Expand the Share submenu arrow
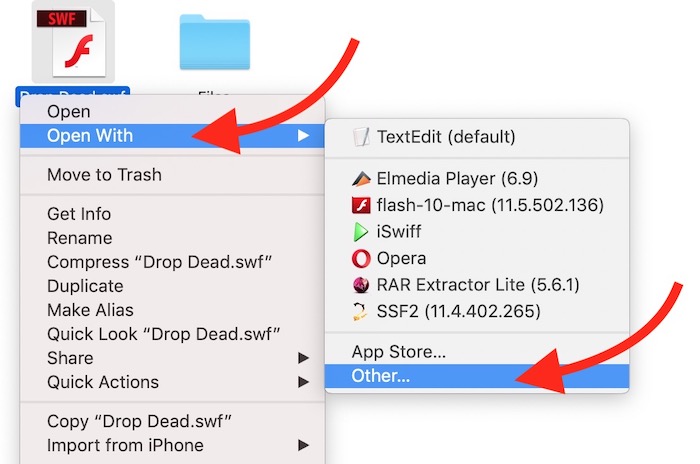Screen dimensions: 700x464 click(304, 358)
